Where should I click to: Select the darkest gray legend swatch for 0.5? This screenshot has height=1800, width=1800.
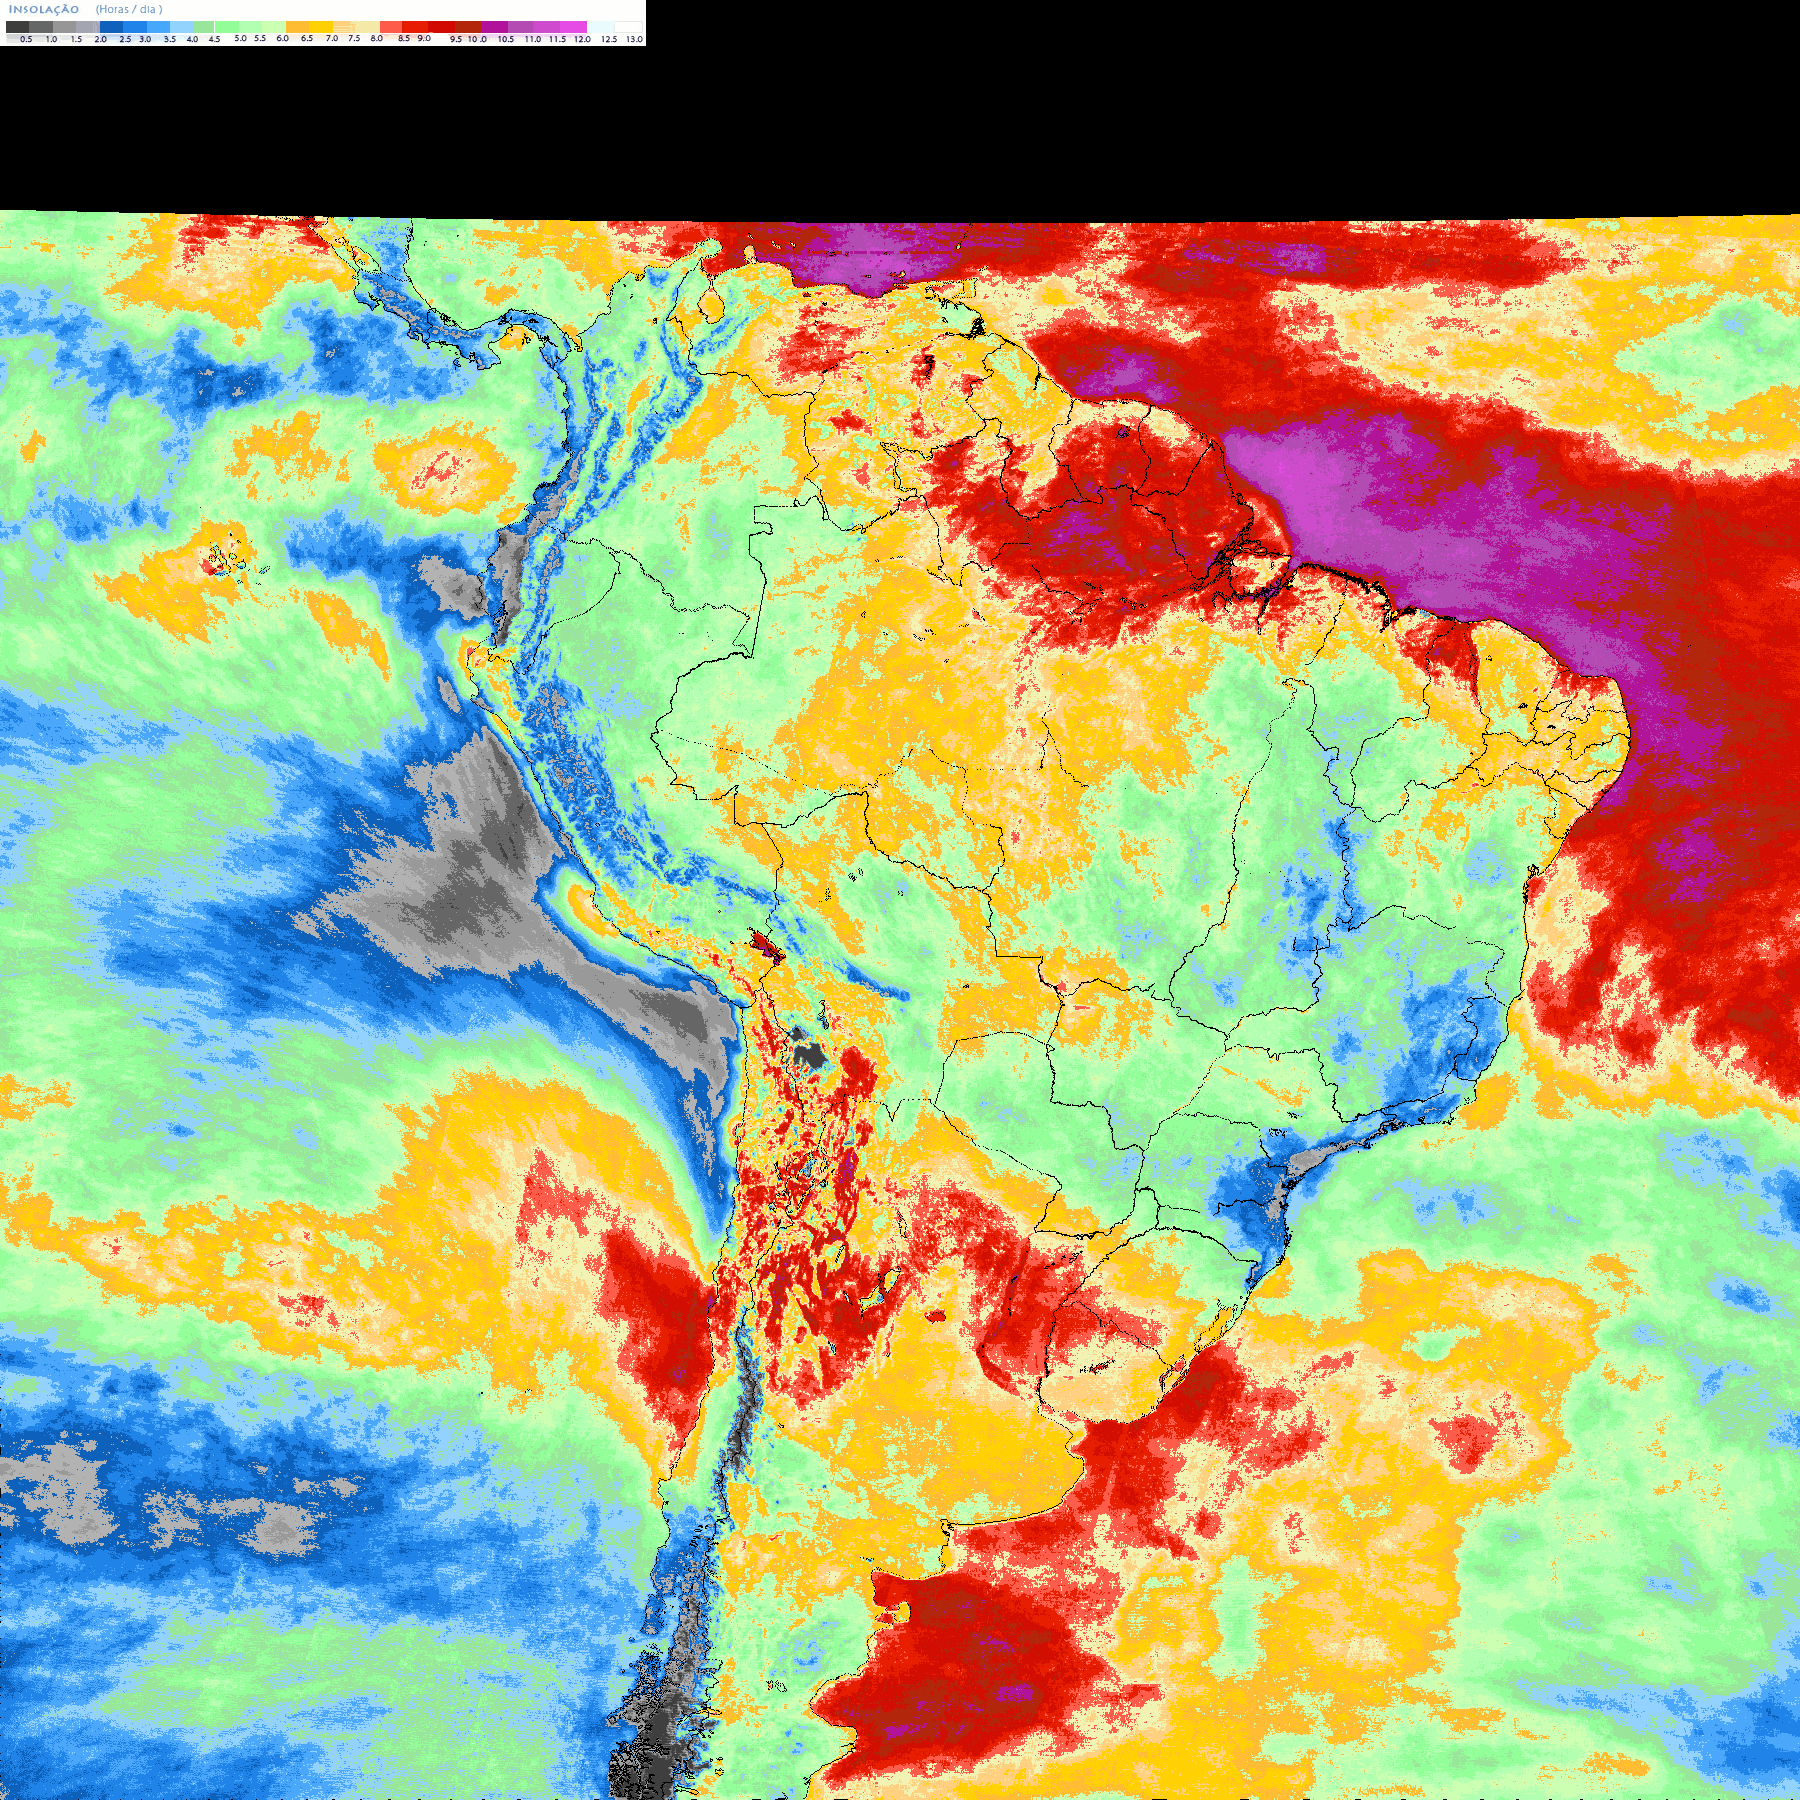click(x=17, y=27)
